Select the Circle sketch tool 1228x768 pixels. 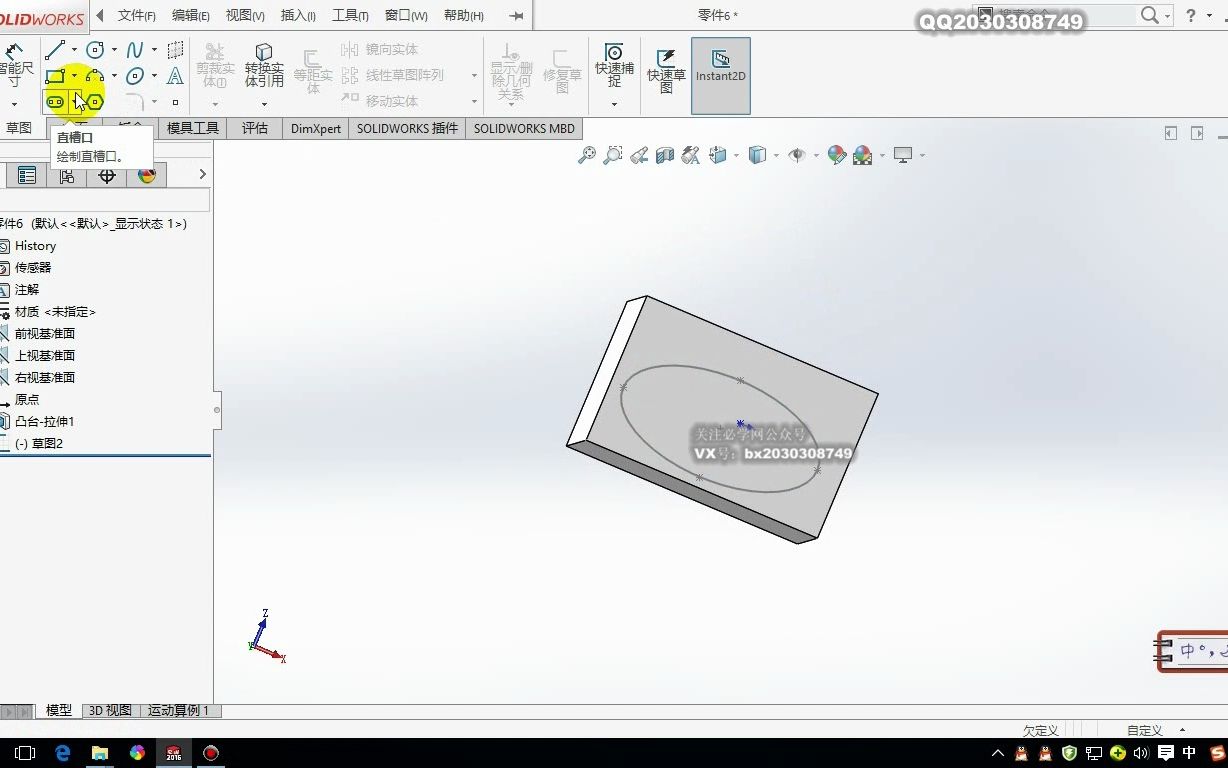pos(95,50)
